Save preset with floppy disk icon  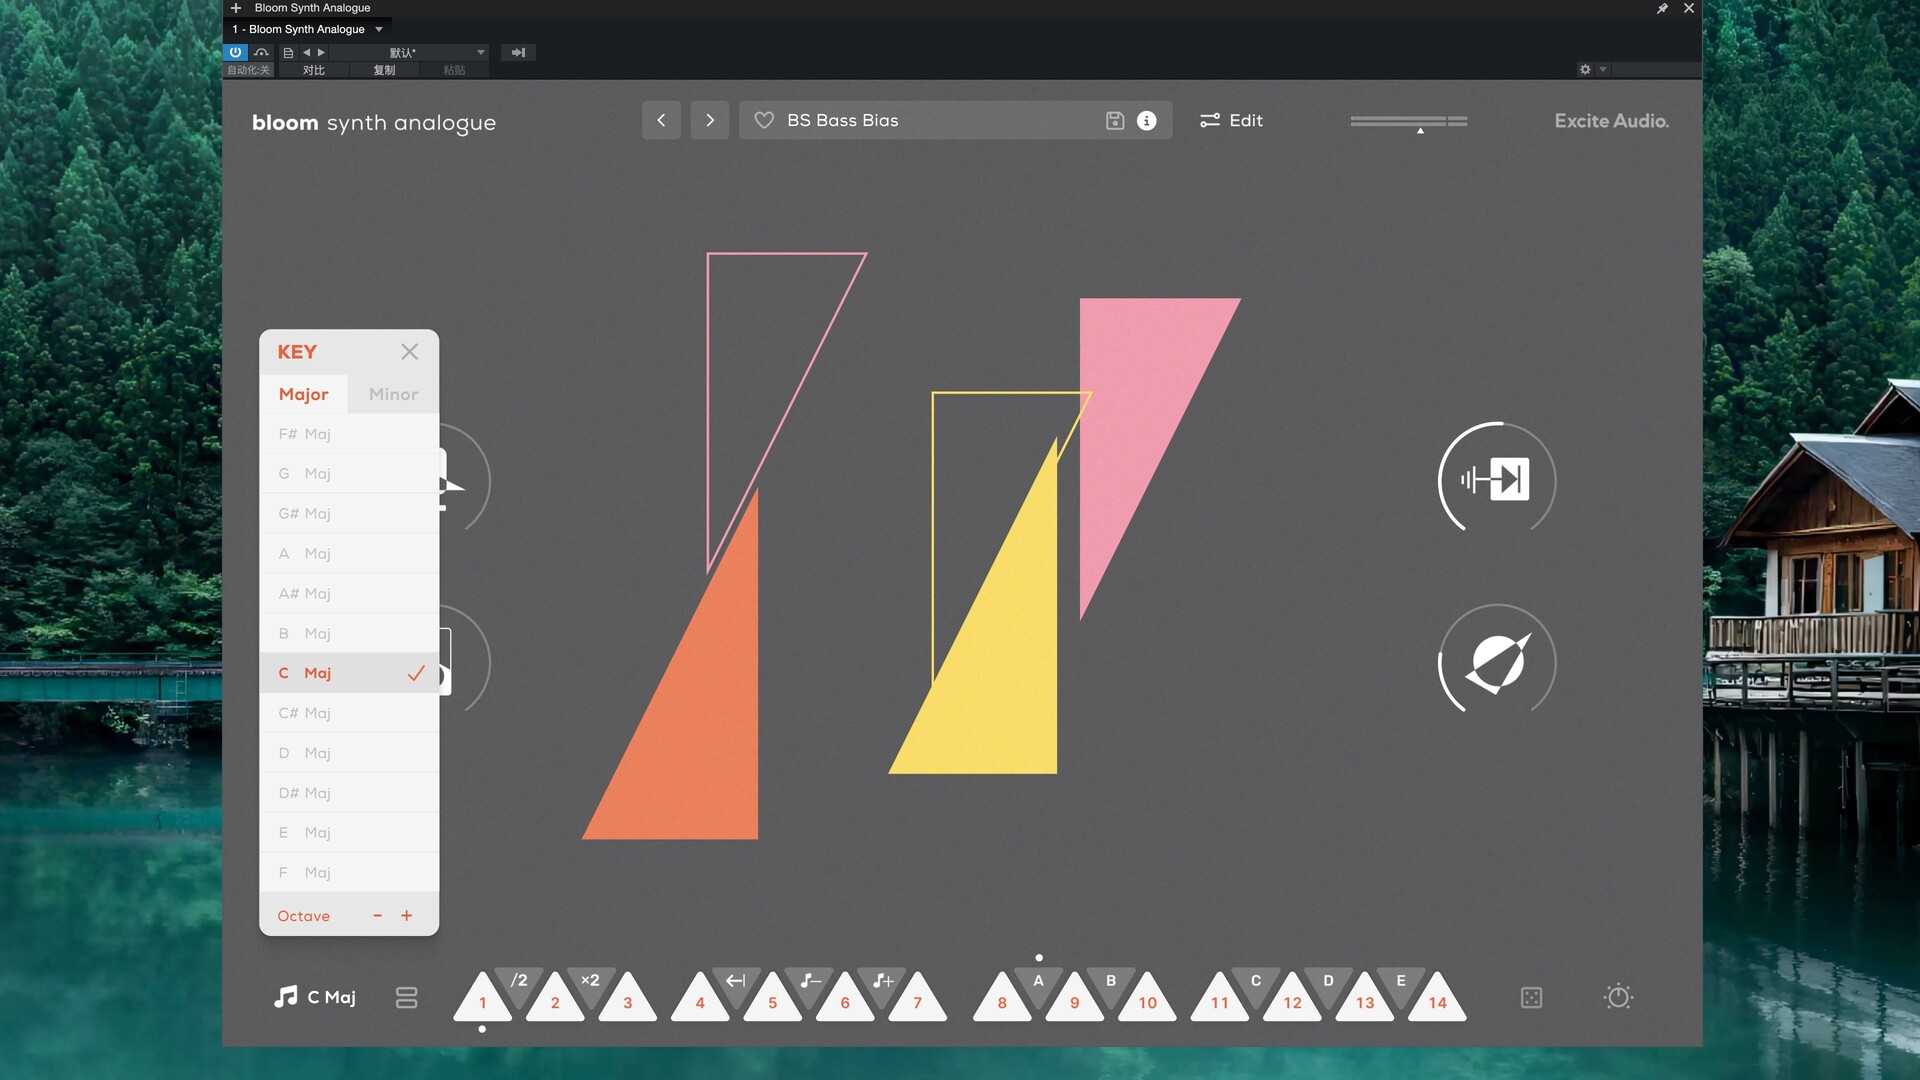(x=1115, y=120)
